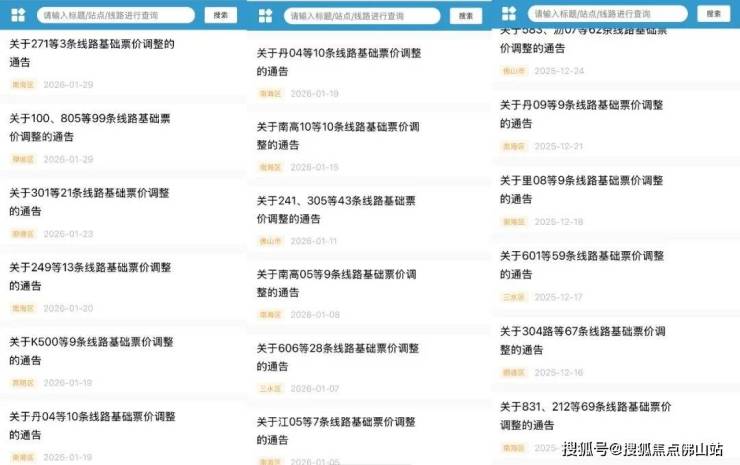The height and width of the screenshot is (465, 740).
Task: Open notice 关于241、305等43条线路基础票价调整的通告
Action: point(336,210)
